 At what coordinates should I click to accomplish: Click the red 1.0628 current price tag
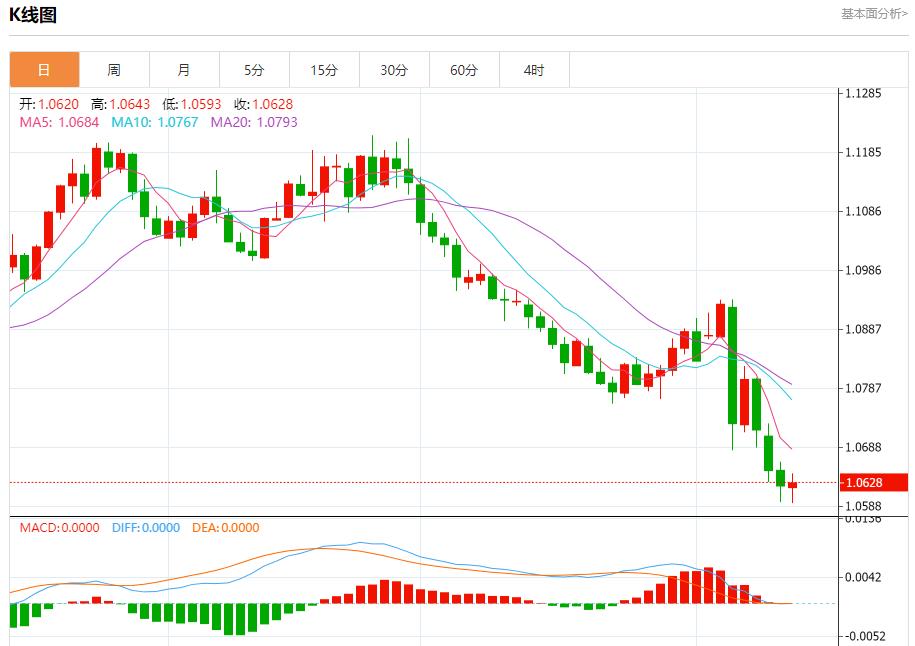click(x=864, y=483)
